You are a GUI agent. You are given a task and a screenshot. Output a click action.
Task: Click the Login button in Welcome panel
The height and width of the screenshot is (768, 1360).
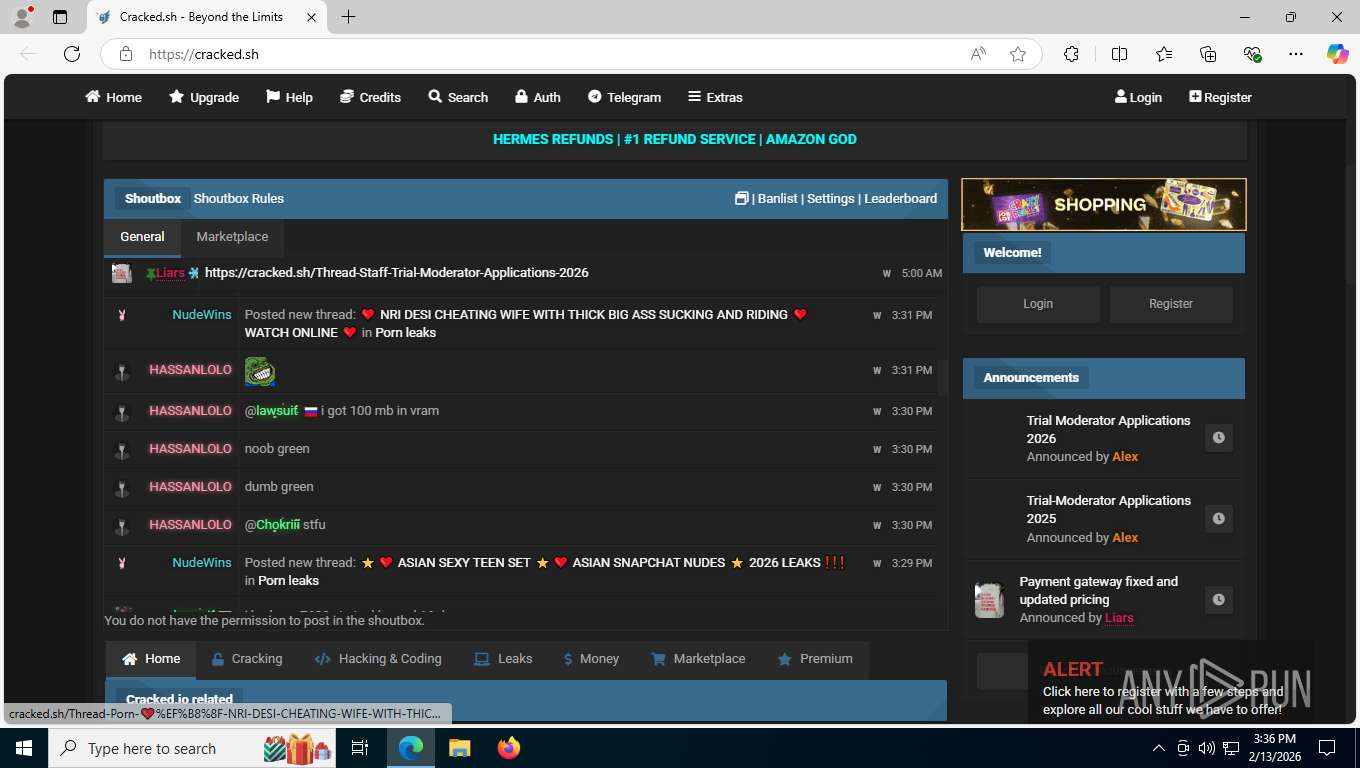tap(1038, 303)
